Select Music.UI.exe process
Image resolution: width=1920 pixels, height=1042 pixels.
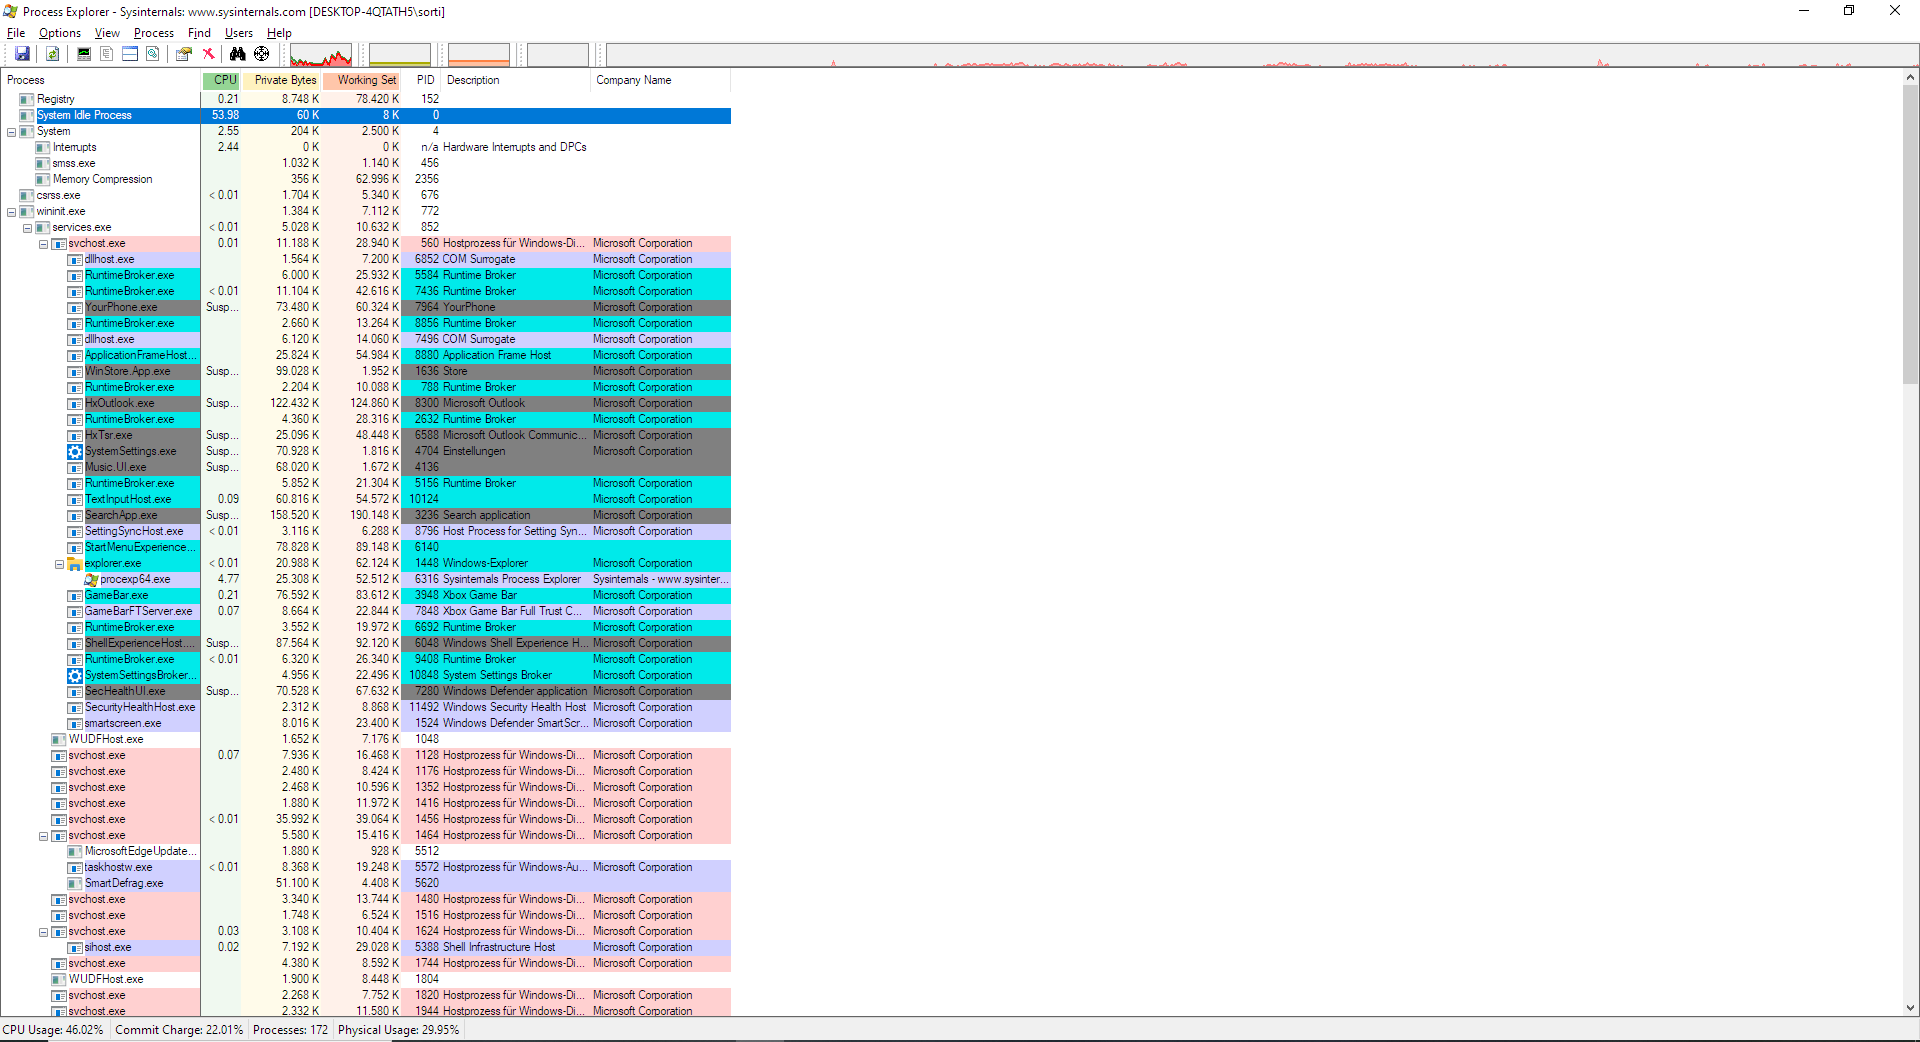coord(115,467)
